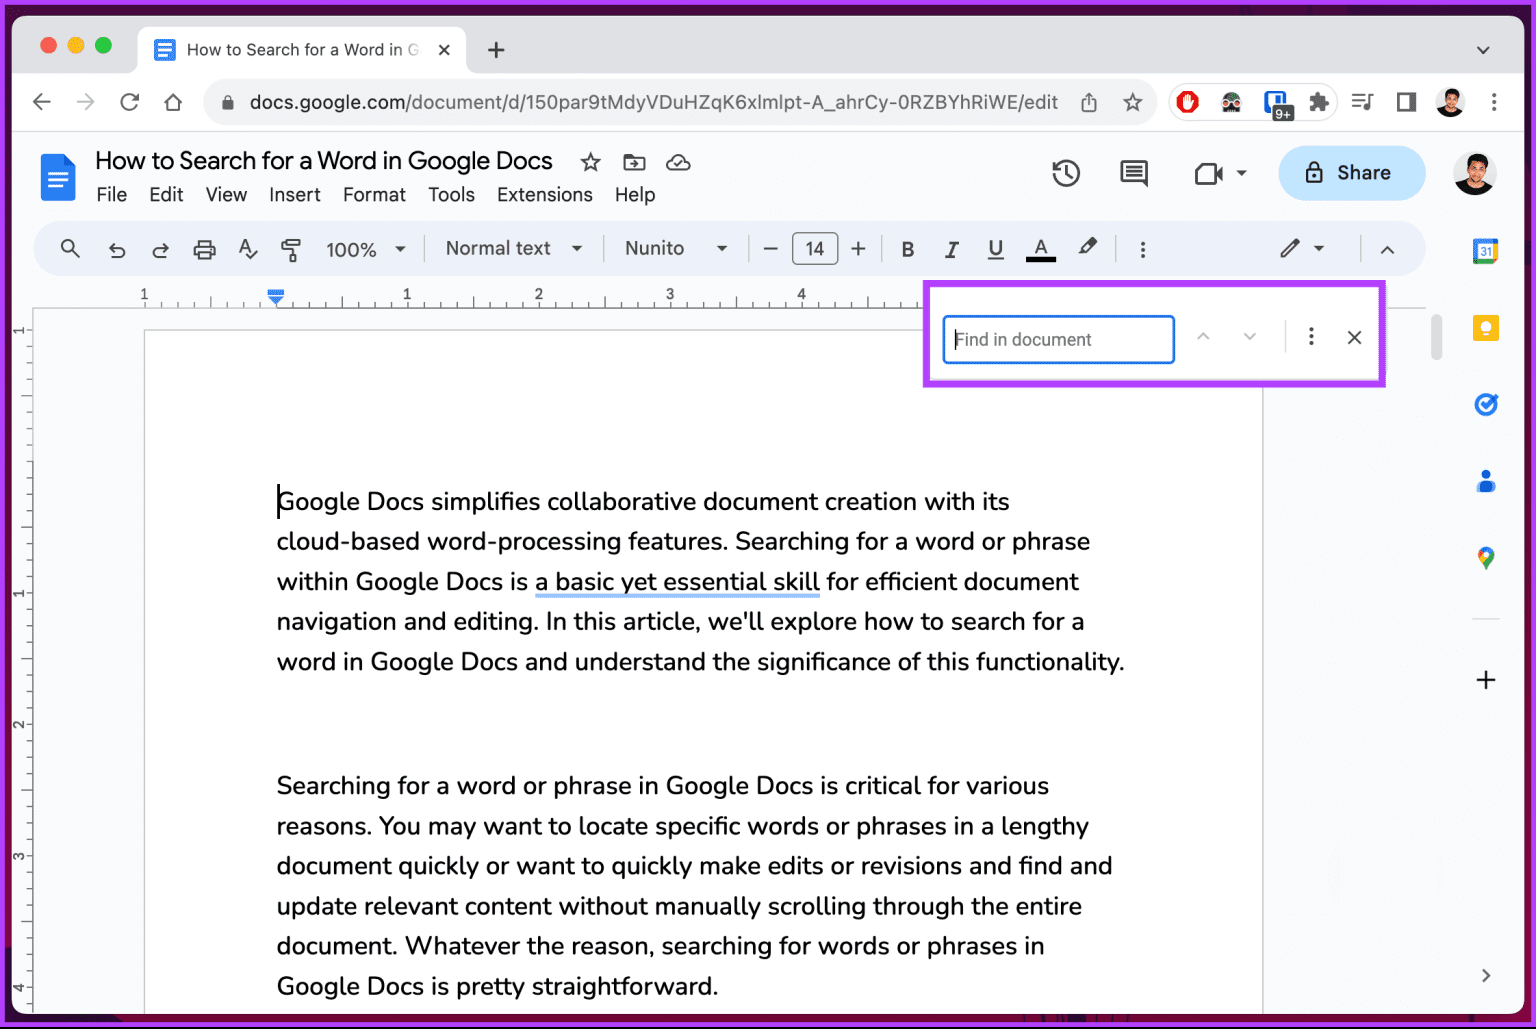Open the comment history panel

click(x=1133, y=173)
